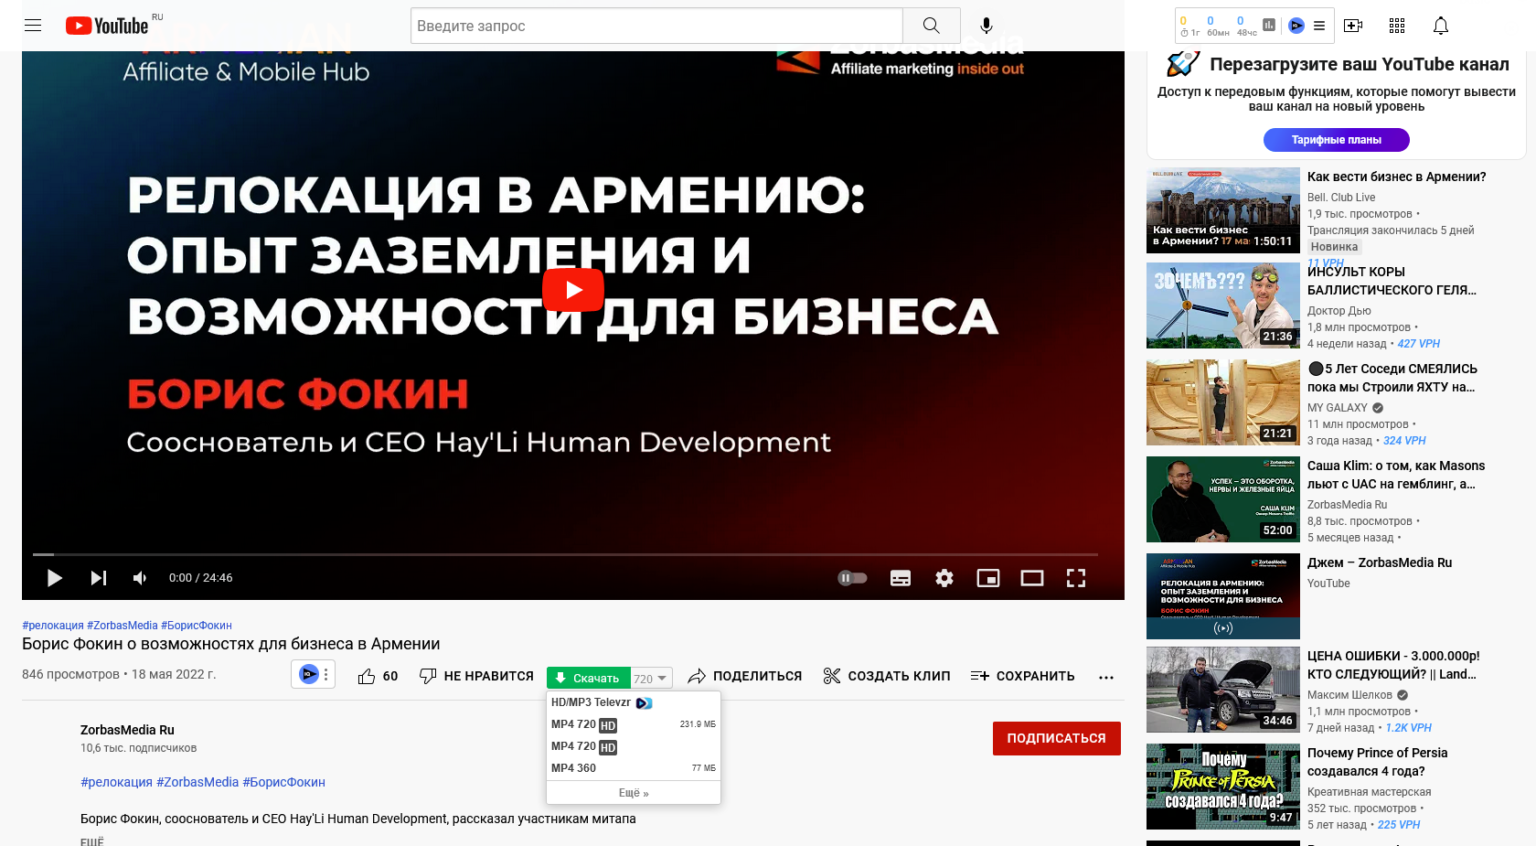Seek on the video progress bar

point(565,554)
